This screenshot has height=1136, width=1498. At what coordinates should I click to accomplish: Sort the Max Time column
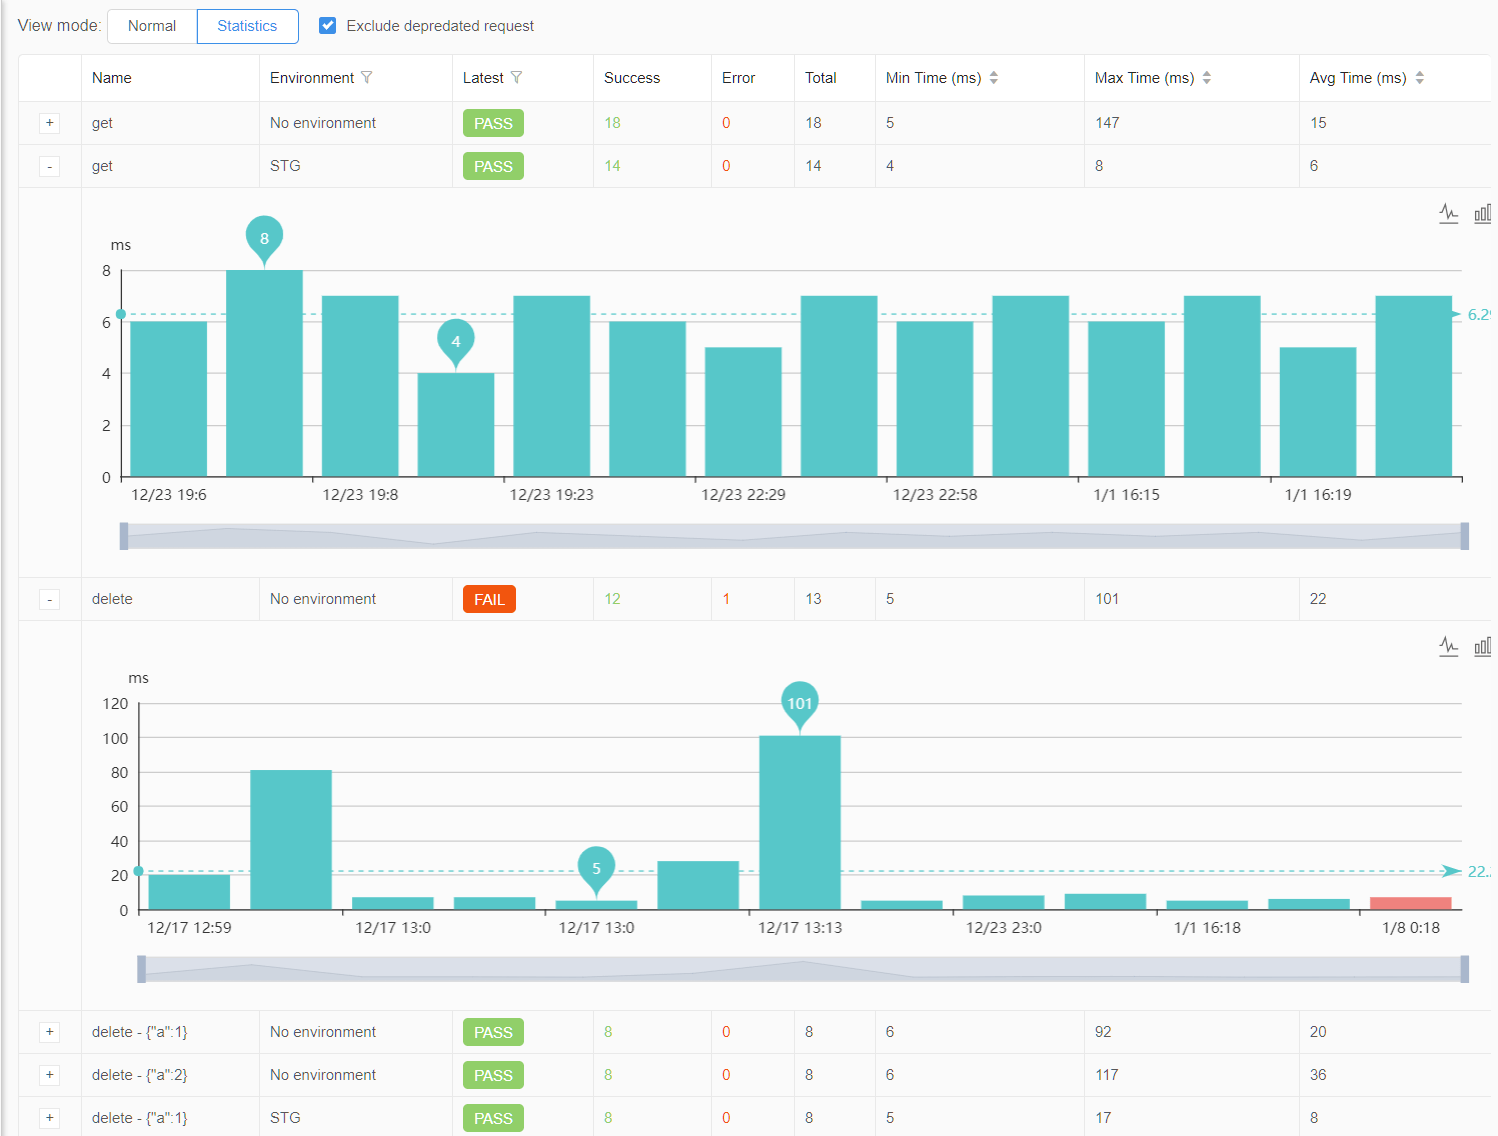1207,77
